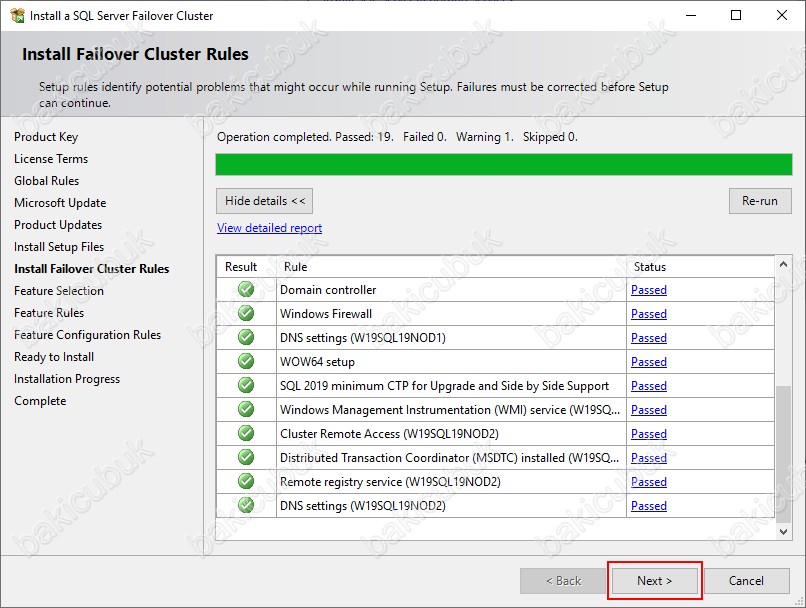
Task: Click green check icon for WOW64 setup rule
Action: (246, 361)
